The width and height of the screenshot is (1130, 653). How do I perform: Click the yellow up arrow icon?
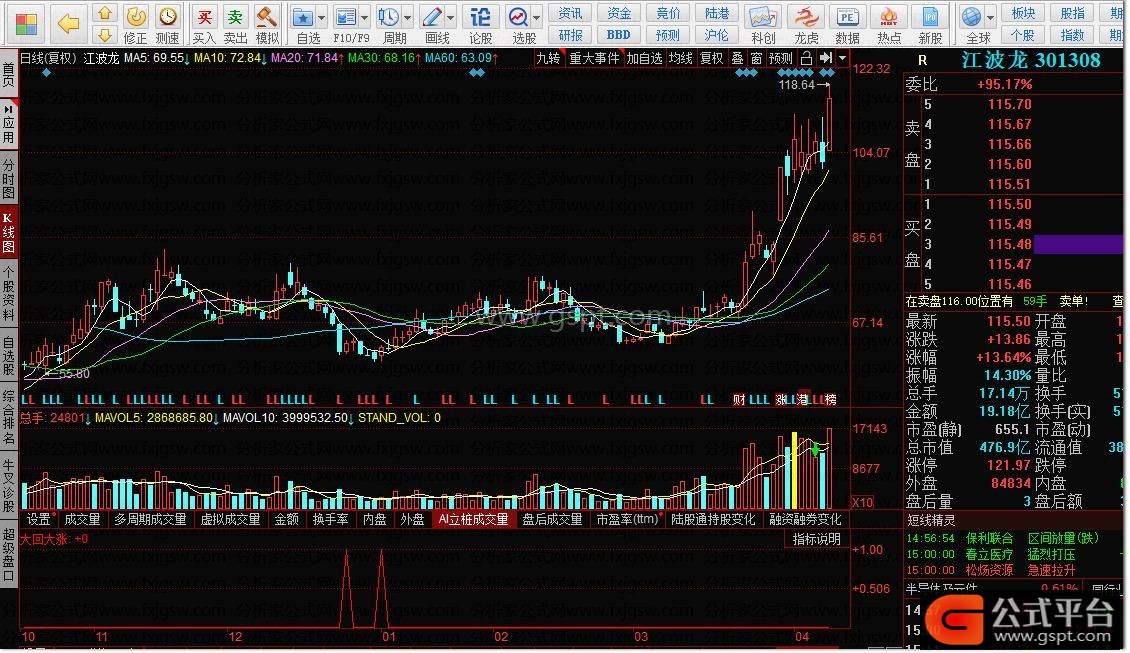pyautogui.click(x=105, y=13)
